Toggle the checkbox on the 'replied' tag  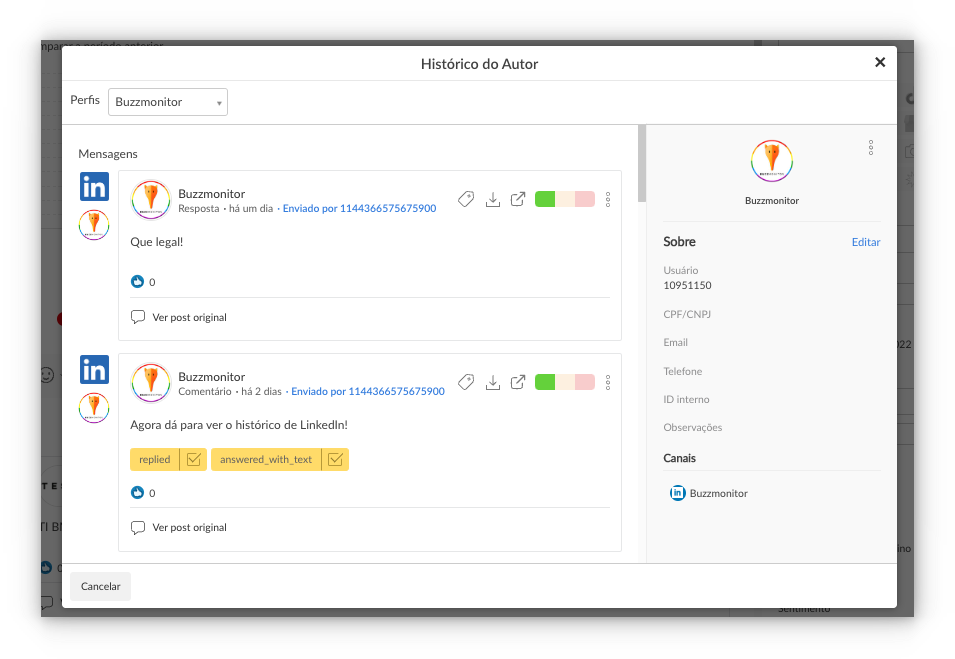(194, 459)
